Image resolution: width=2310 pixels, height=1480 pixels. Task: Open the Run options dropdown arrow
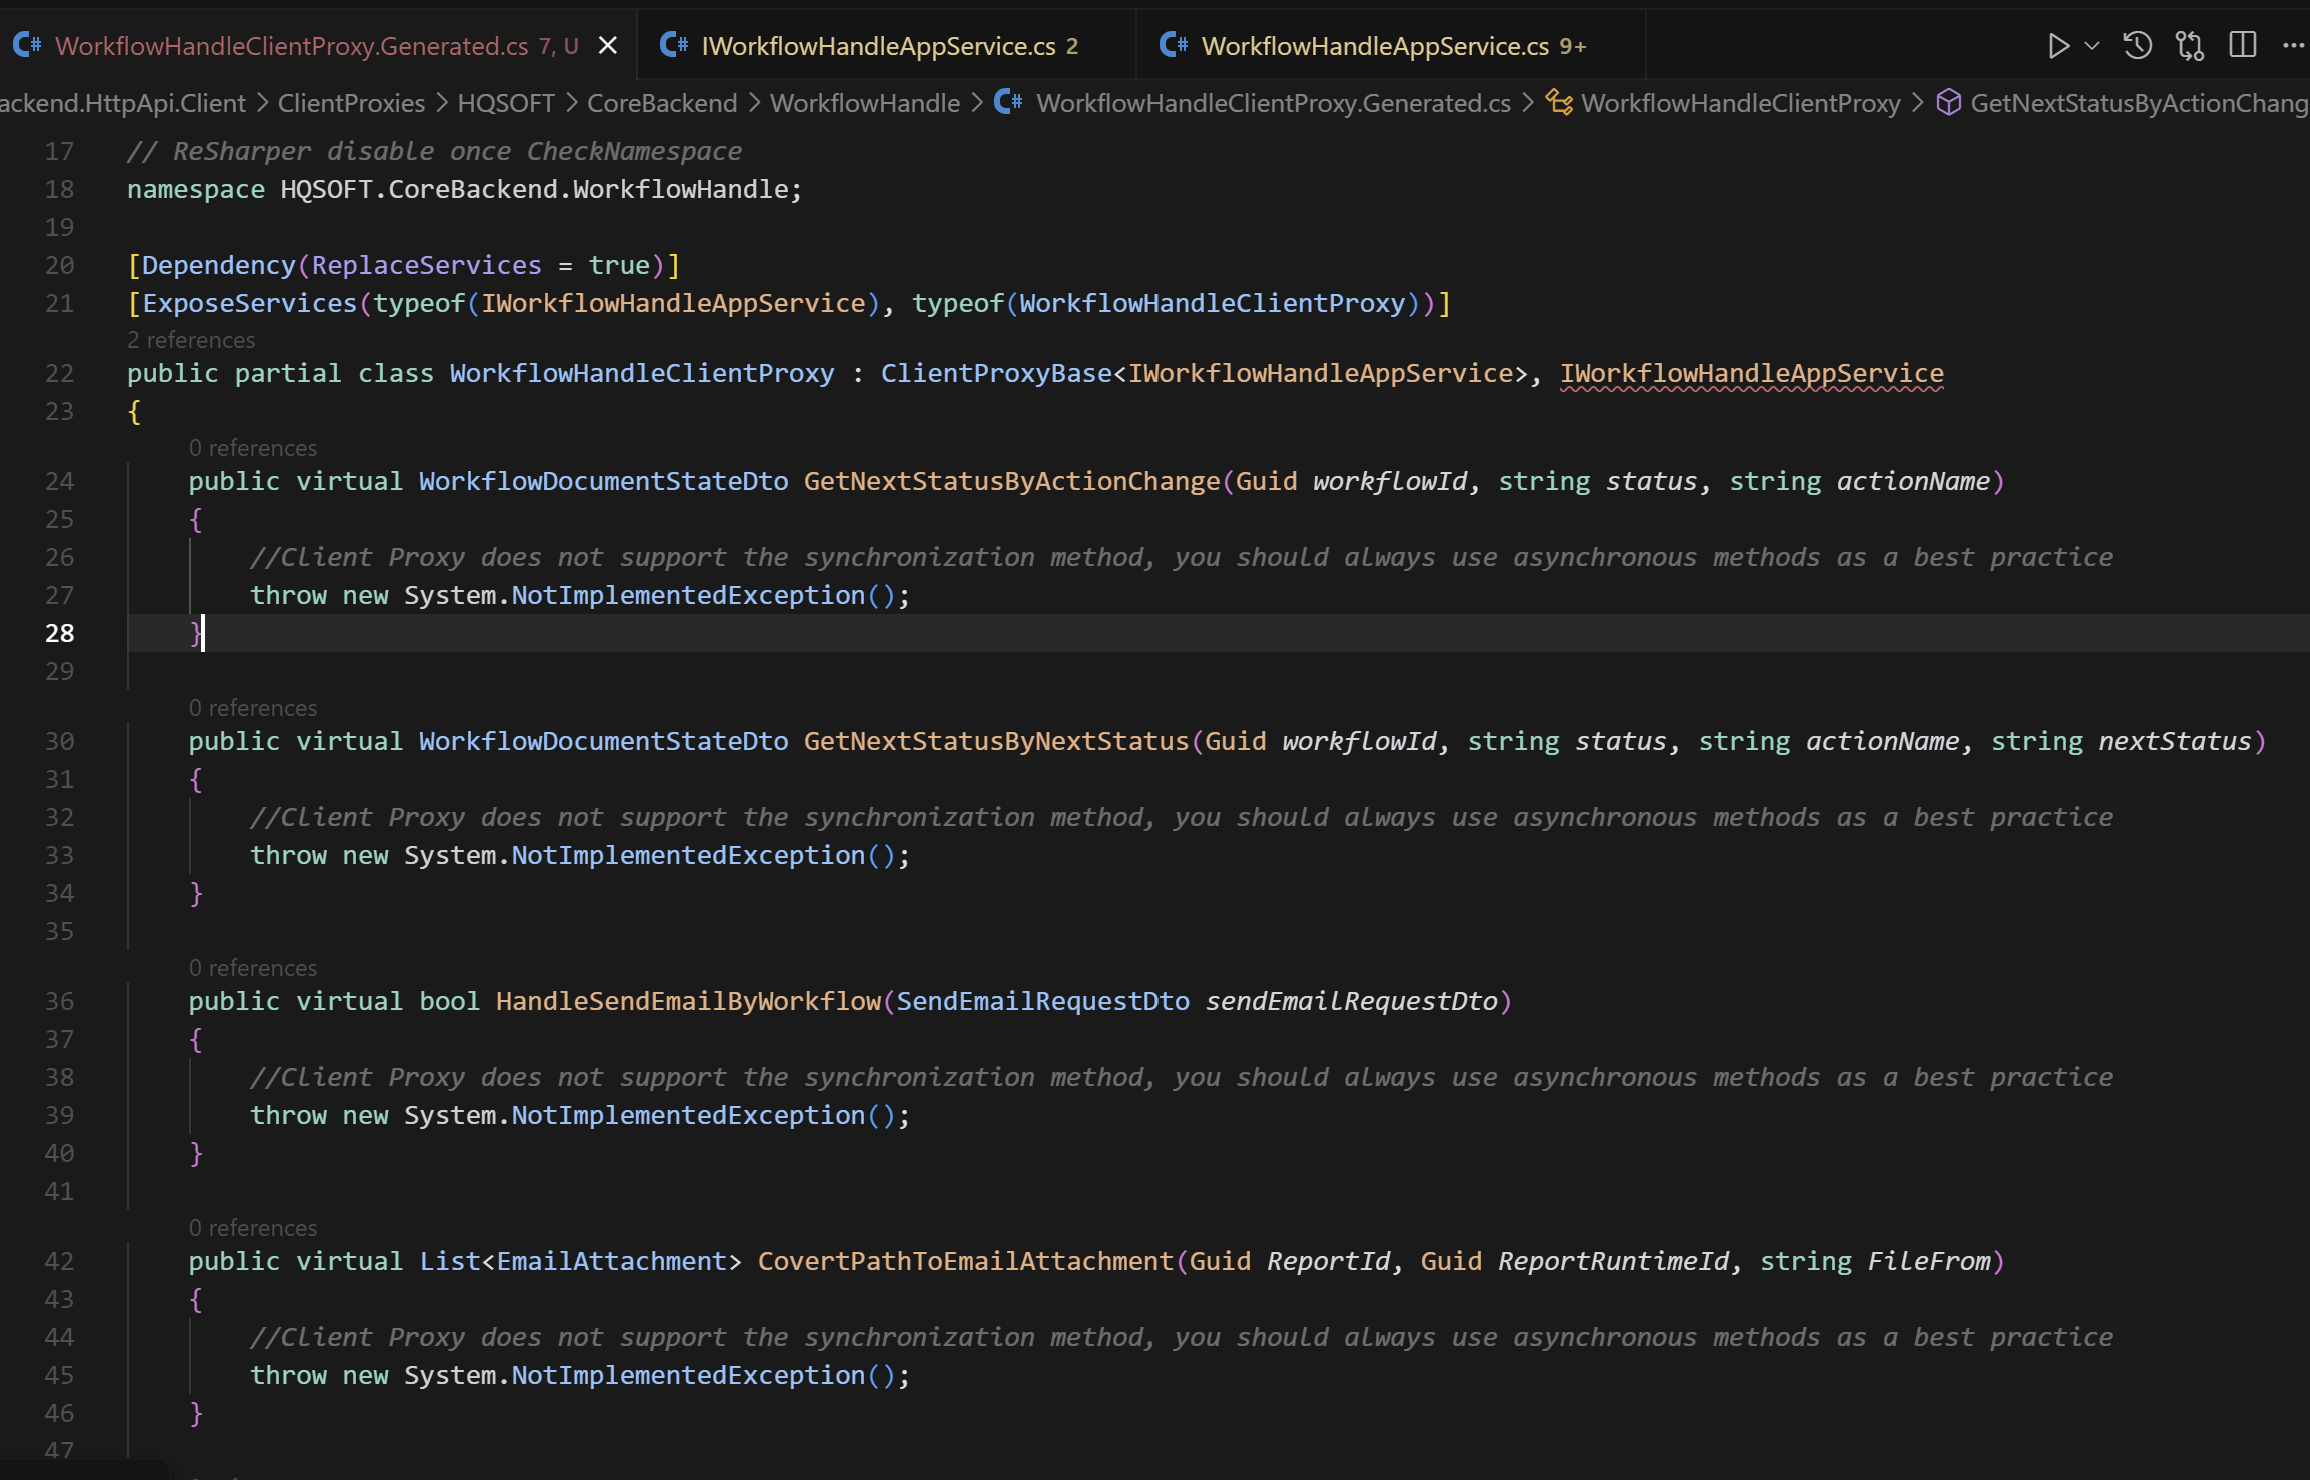2091,46
